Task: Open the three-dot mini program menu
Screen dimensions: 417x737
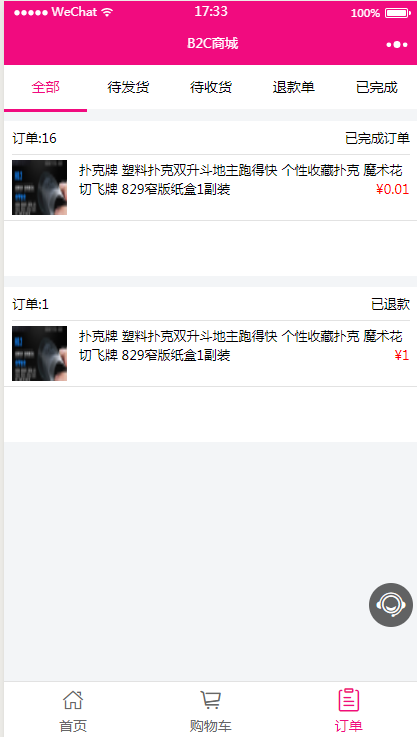Action: 397,44
